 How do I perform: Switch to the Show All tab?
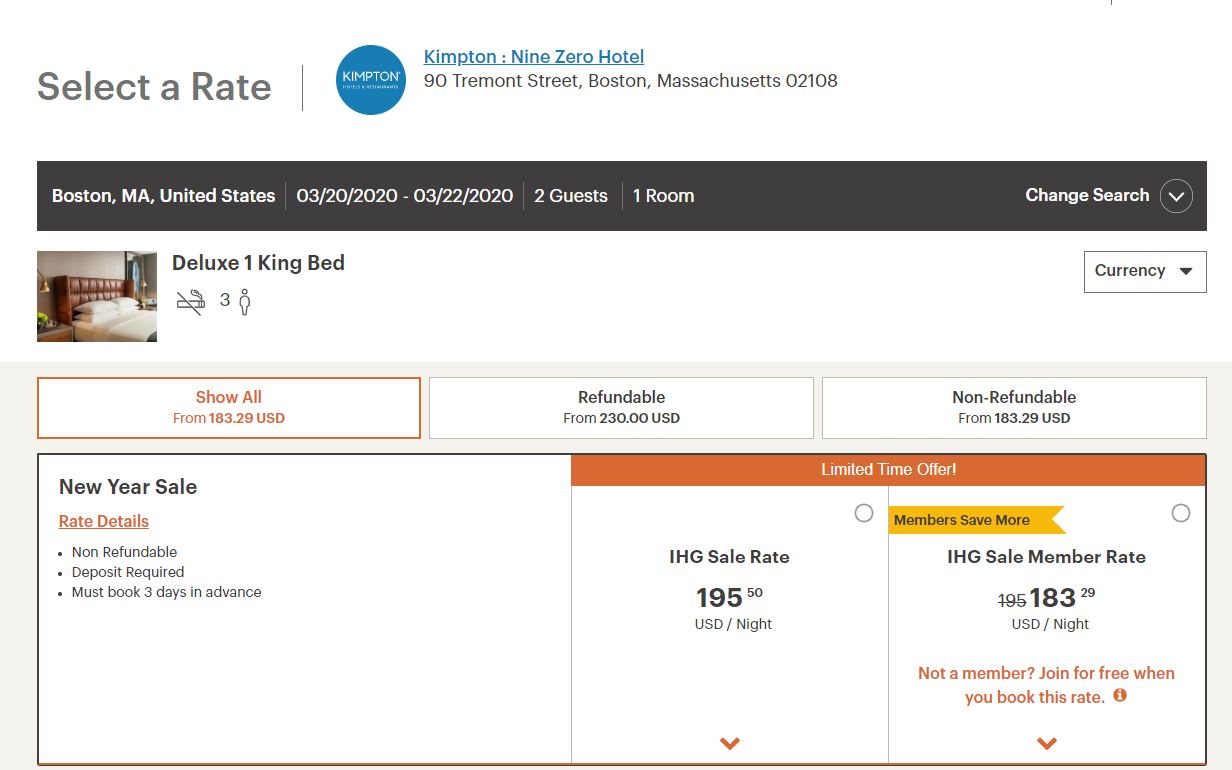click(229, 407)
